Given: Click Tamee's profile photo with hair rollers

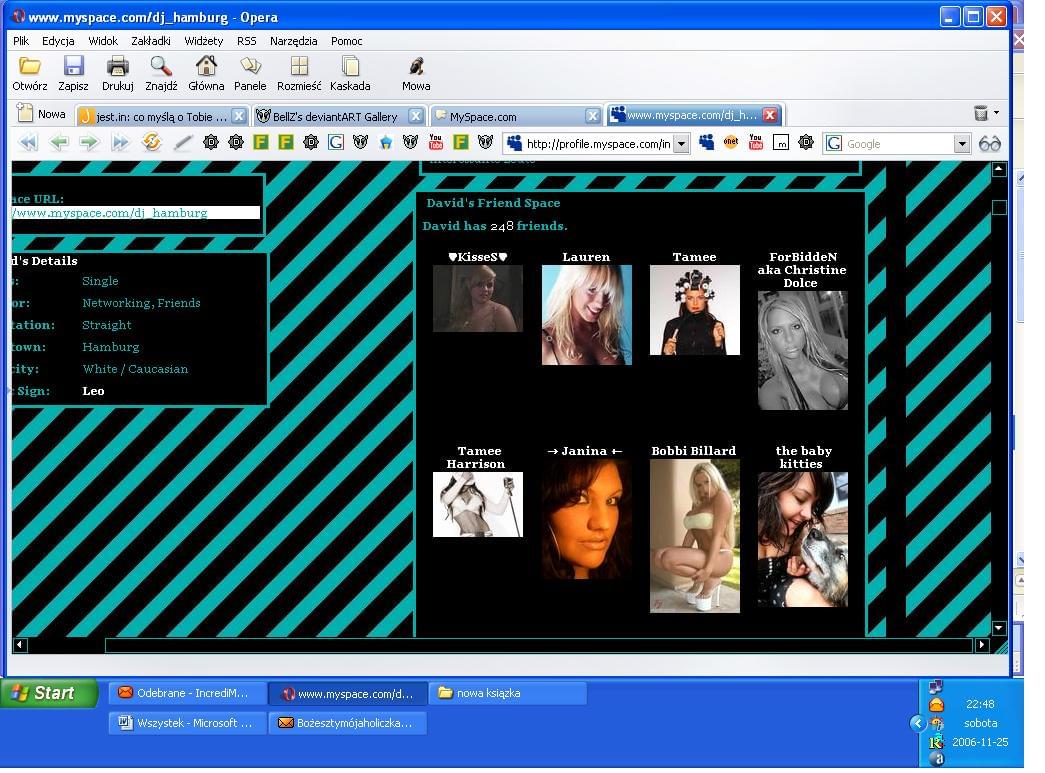Looking at the screenshot, I should tap(694, 310).
